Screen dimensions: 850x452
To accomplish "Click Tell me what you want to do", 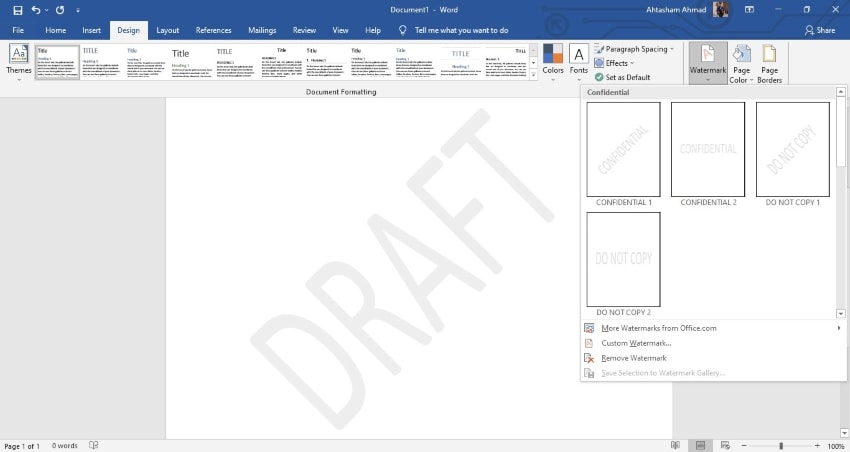I will (461, 30).
